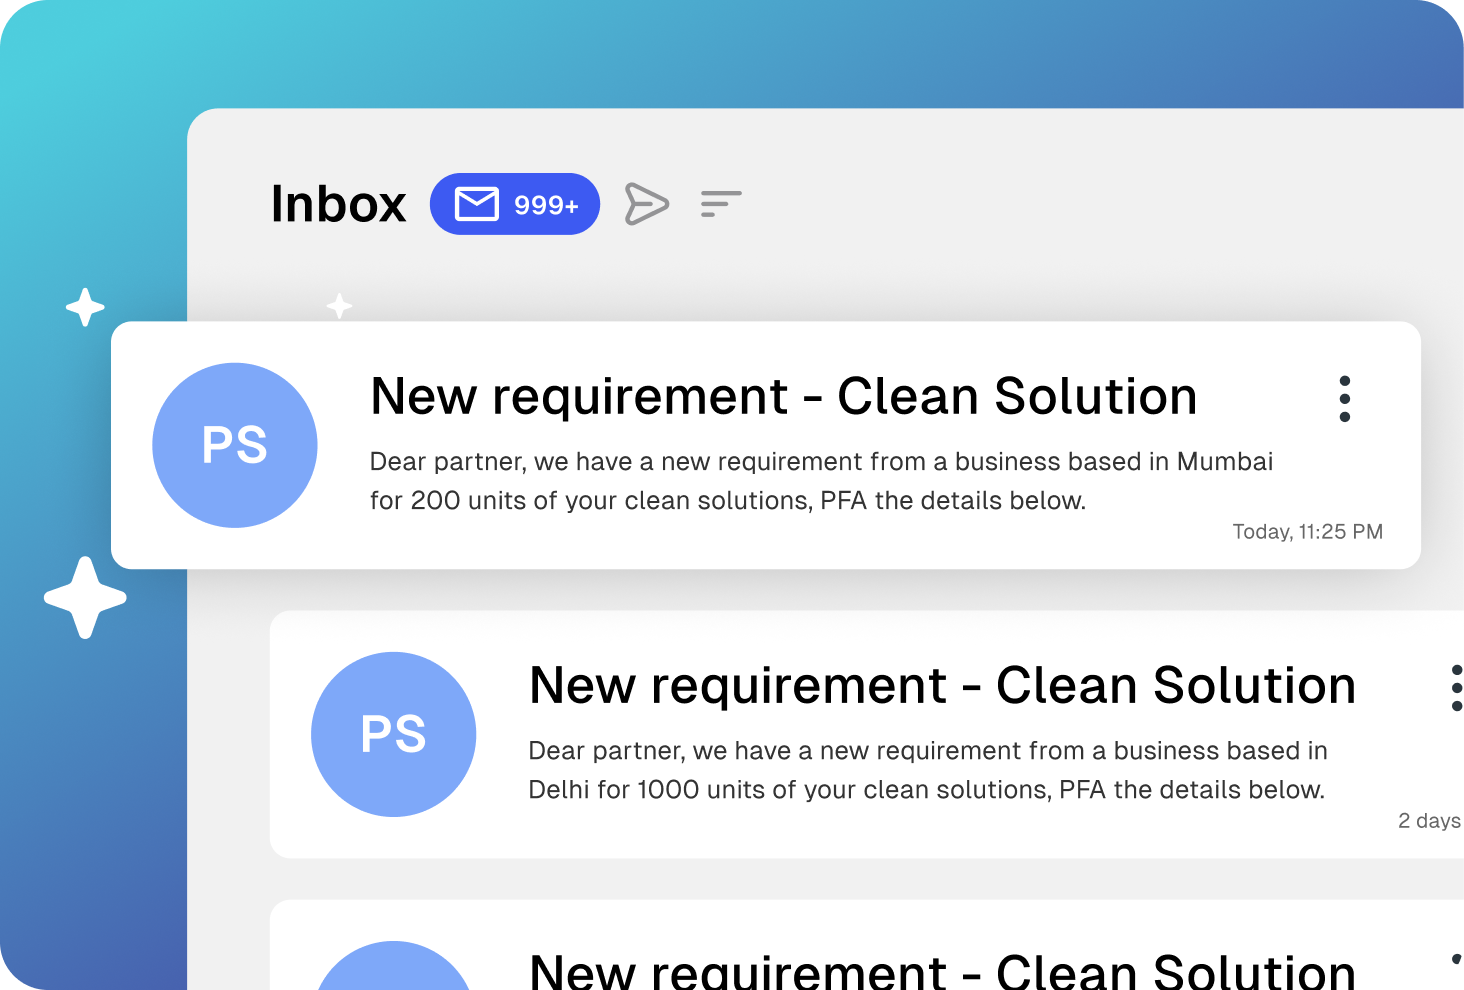The image size is (1464, 990).
Task: Click PS avatar on the Delhi requirement email
Action: pos(393,734)
